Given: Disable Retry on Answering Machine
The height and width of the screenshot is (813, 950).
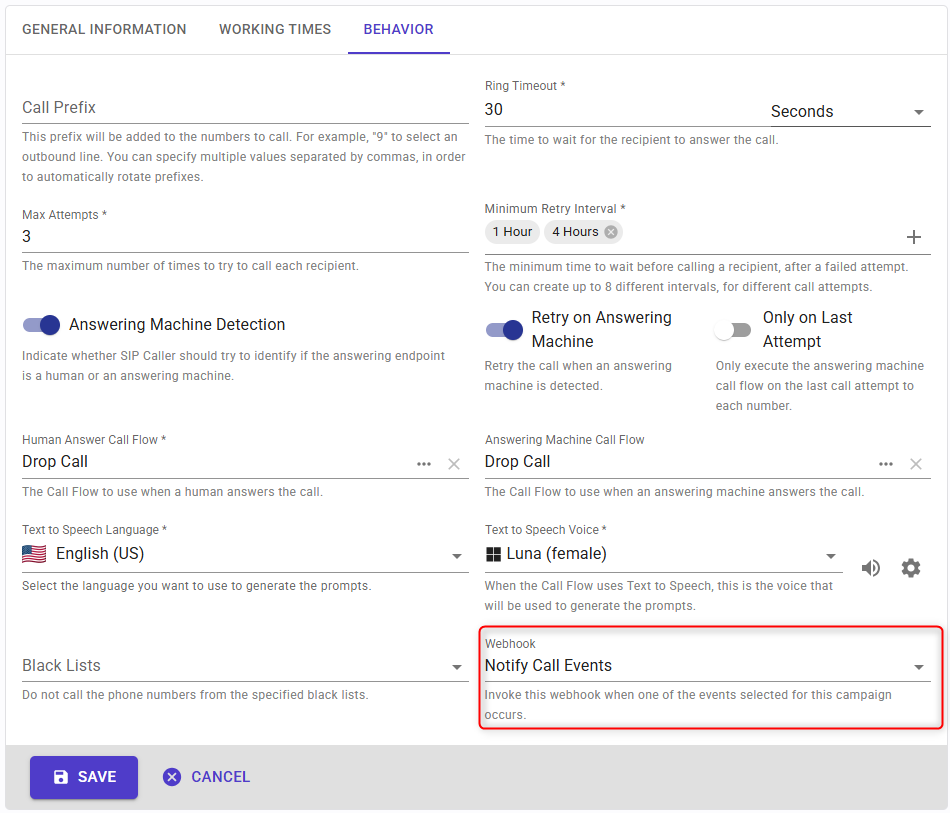Looking at the screenshot, I should point(504,330).
